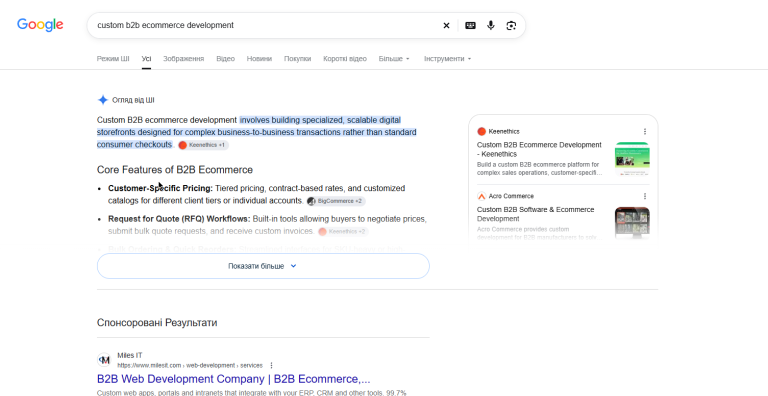The image size is (768, 396).
Task: Click the Miles IT favicon
Action: click(104, 360)
